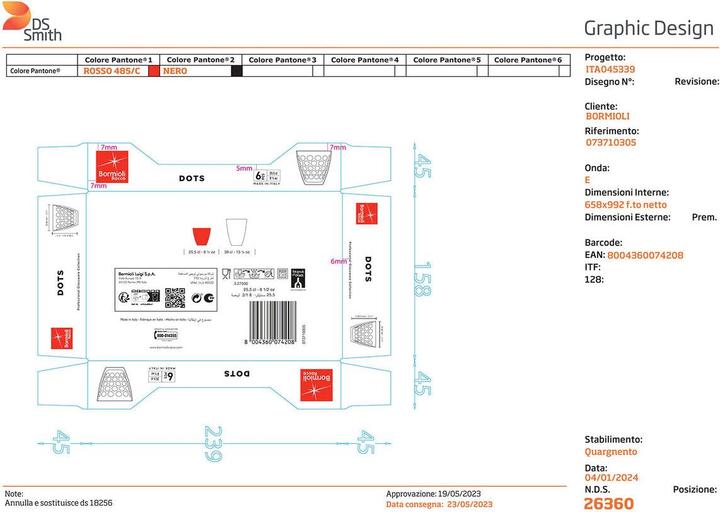Click the white outlined tall glass icon
The image size is (720, 512).
tap(236, 232)
